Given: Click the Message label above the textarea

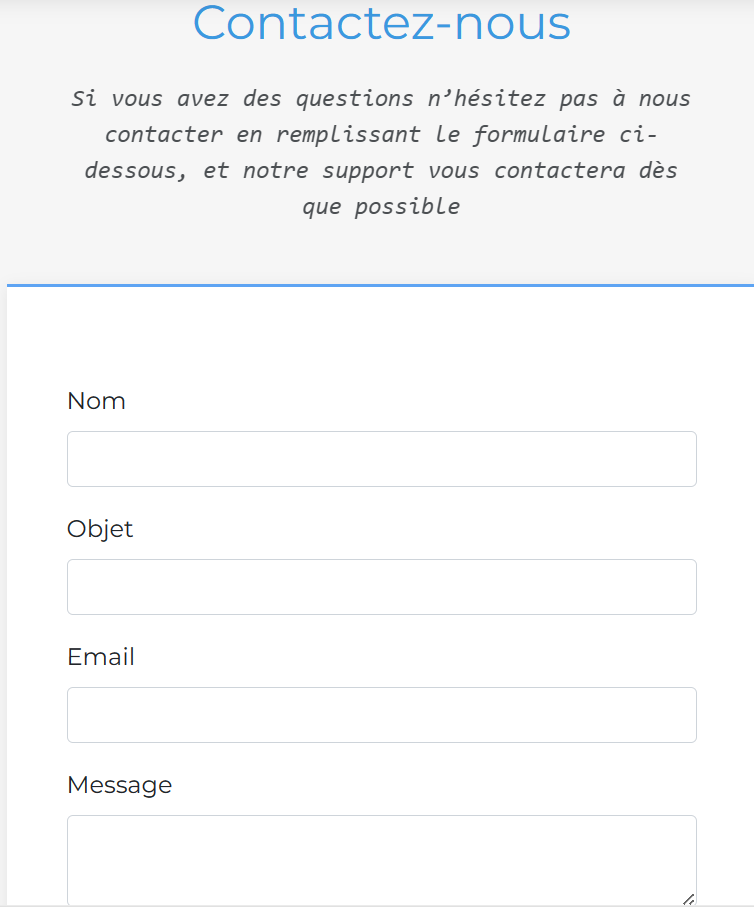Looking at the screenshot, I should (x=119, y=785).
